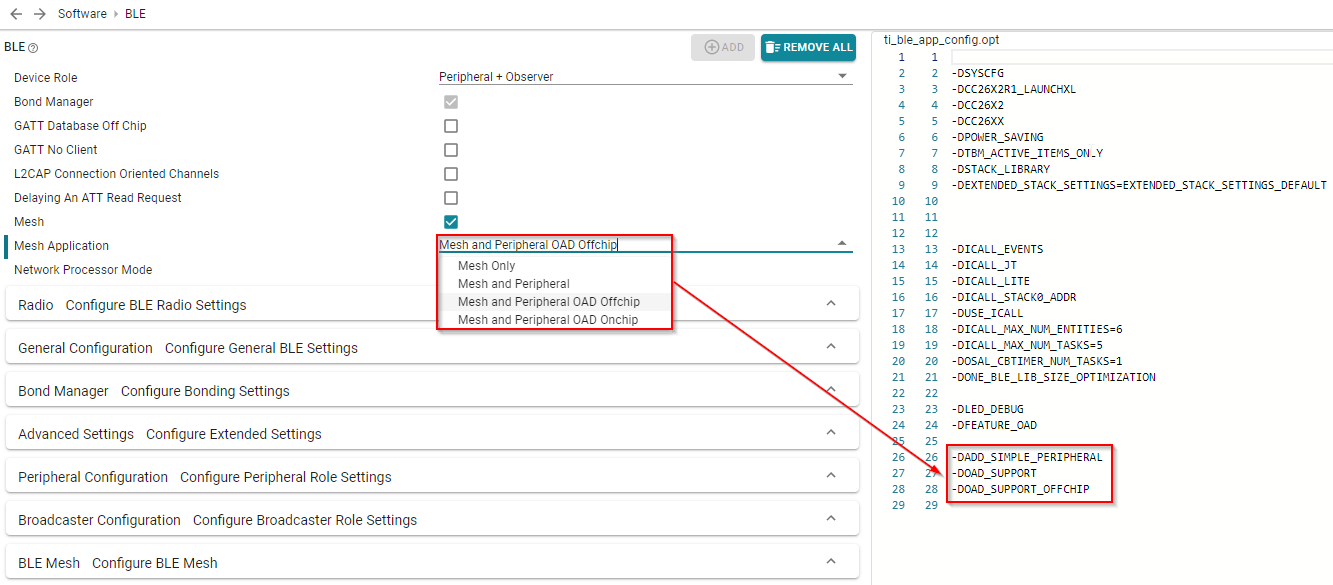This screenshot has height=585, width=1333.
Task: Expand General Configuration section chevron
Action: click(x=830, y=347)
